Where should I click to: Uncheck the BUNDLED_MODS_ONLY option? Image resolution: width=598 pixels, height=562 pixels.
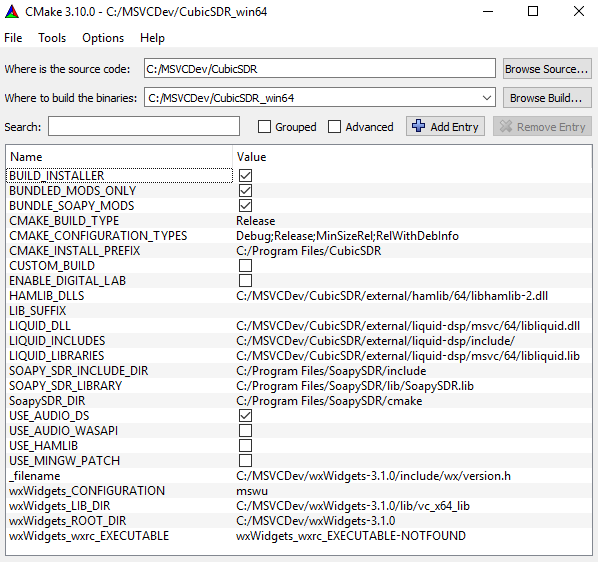tap(245, 191)
